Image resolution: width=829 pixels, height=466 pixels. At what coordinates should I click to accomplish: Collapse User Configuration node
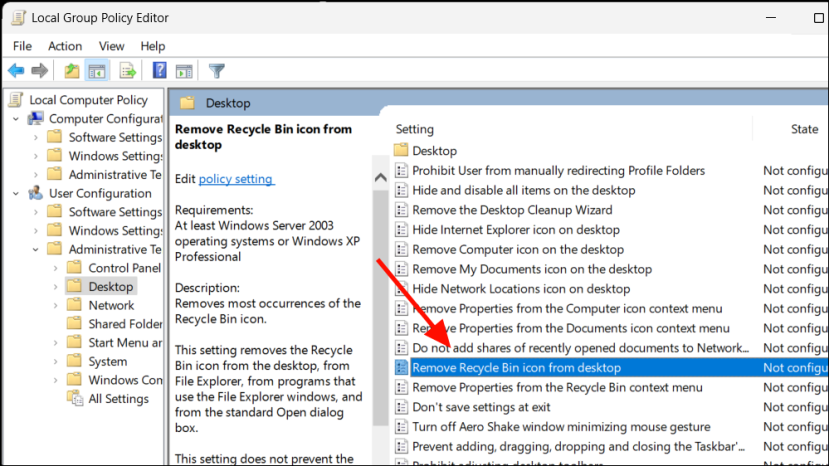pyautogui.click(x=16, y=193)
